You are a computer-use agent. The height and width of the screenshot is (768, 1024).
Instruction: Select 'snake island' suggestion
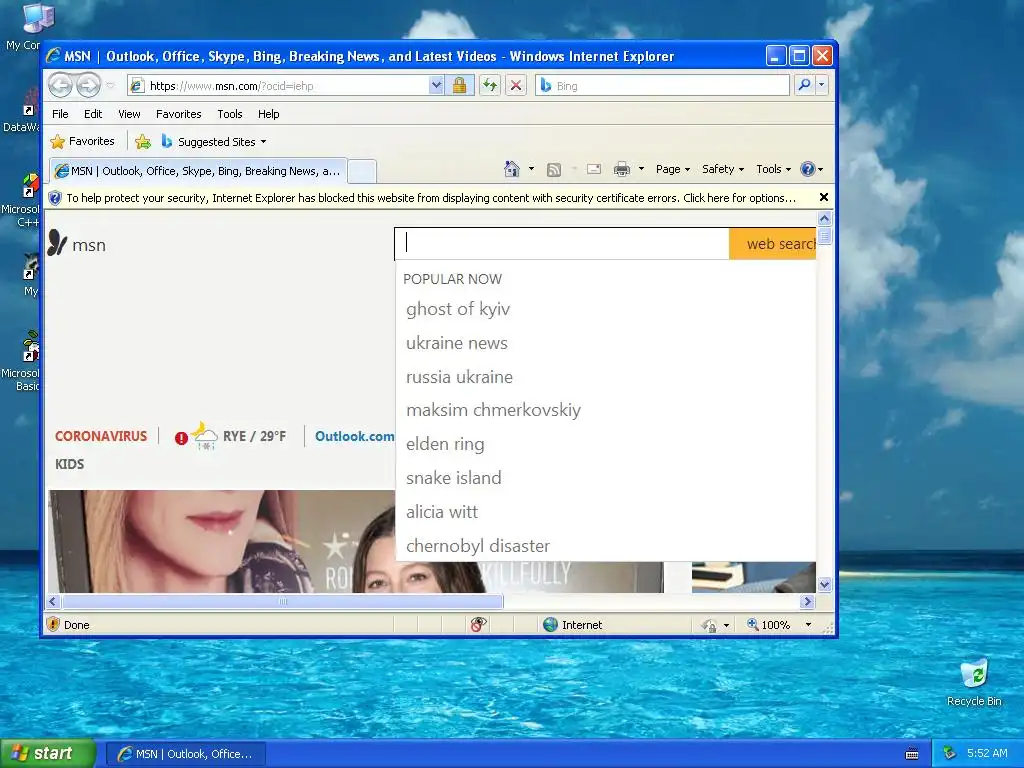(453, 478)
